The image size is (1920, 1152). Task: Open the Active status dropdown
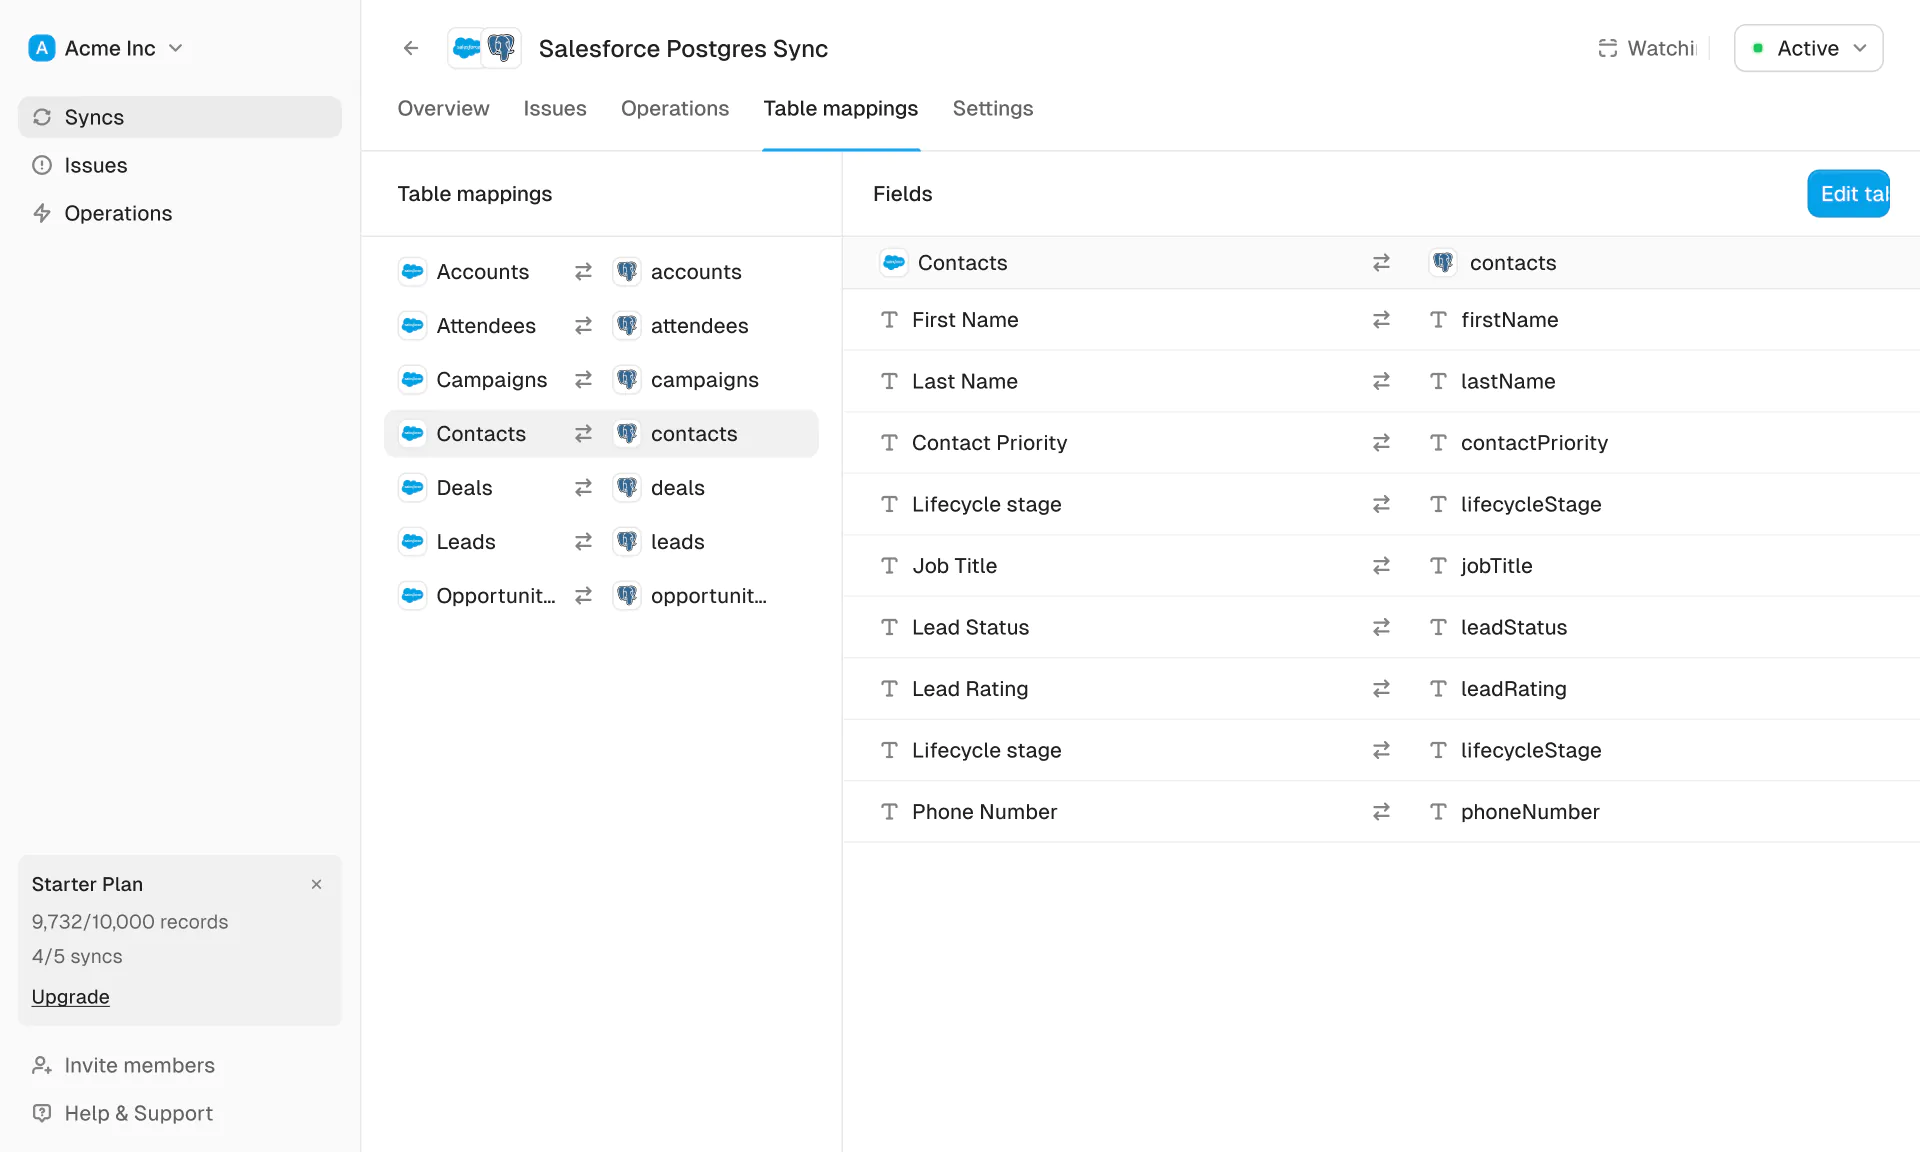[1808, 48]
